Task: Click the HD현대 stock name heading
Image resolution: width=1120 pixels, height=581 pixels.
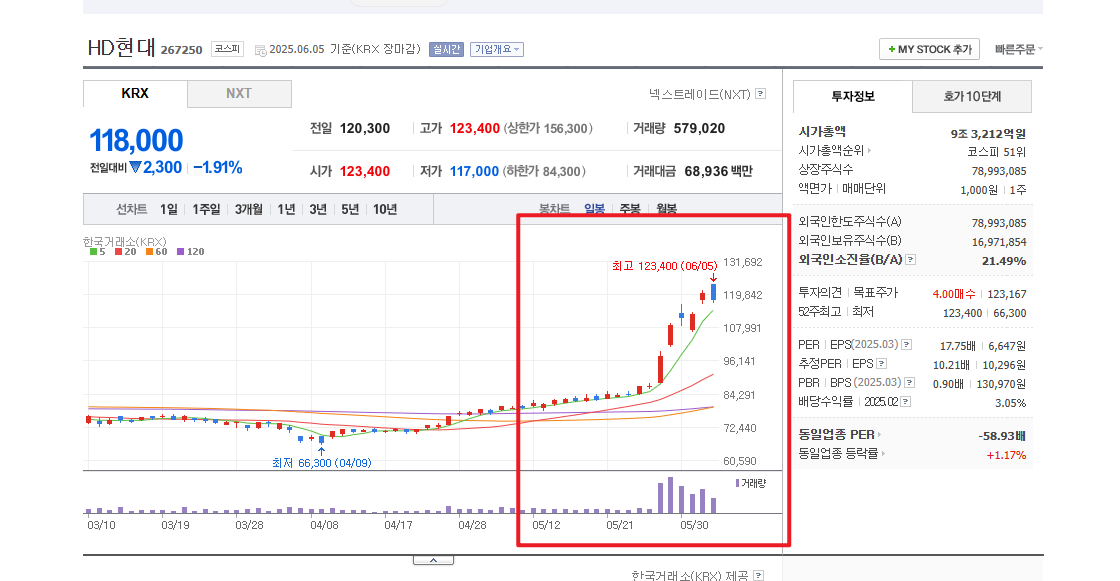Action: tap(121, 48)
